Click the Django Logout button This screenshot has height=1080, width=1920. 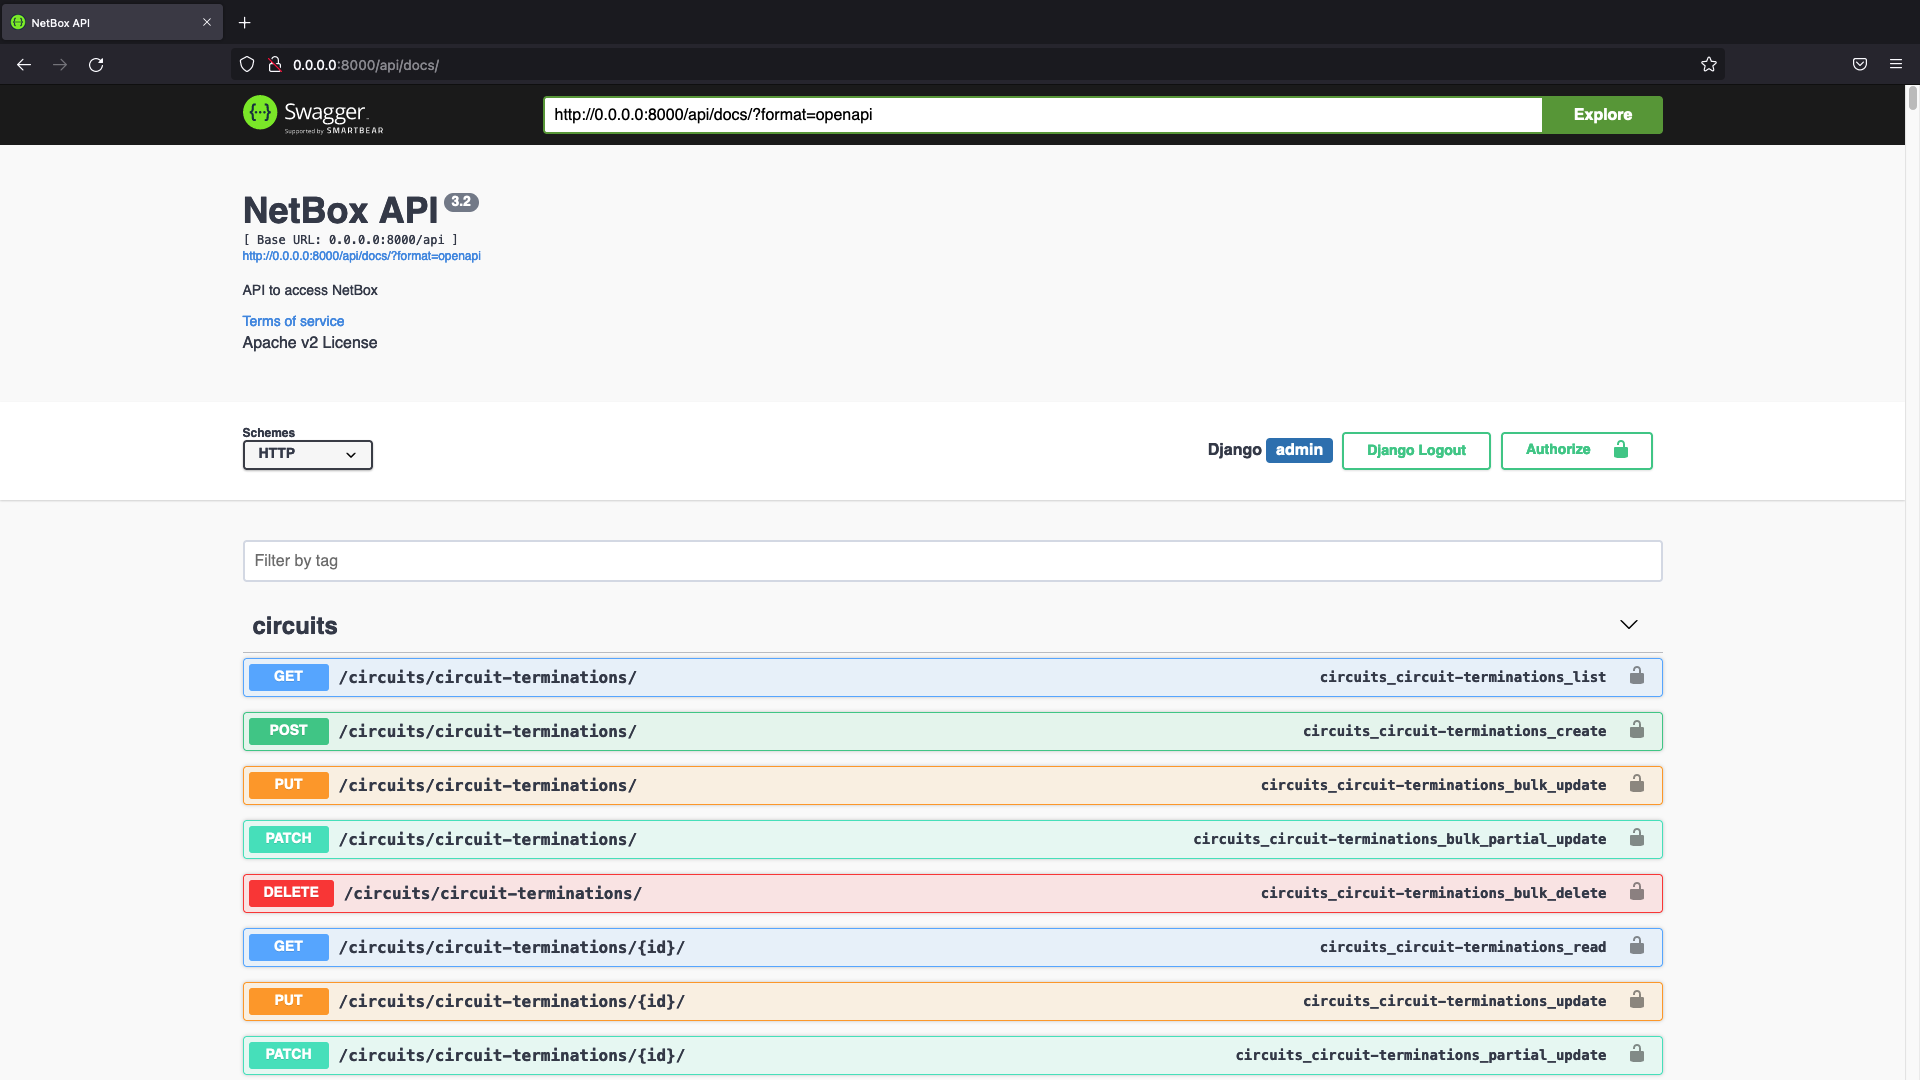pyautogui.click(x=1415, y=450)
